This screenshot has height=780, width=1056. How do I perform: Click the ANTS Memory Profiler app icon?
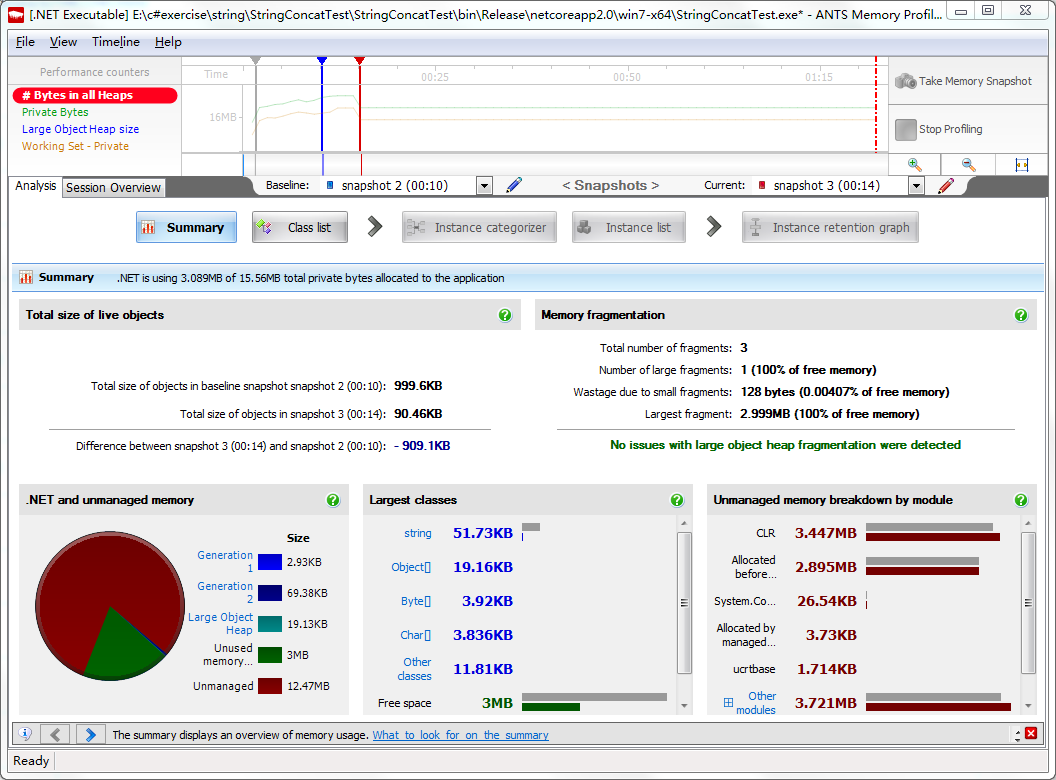click(16, 14)
